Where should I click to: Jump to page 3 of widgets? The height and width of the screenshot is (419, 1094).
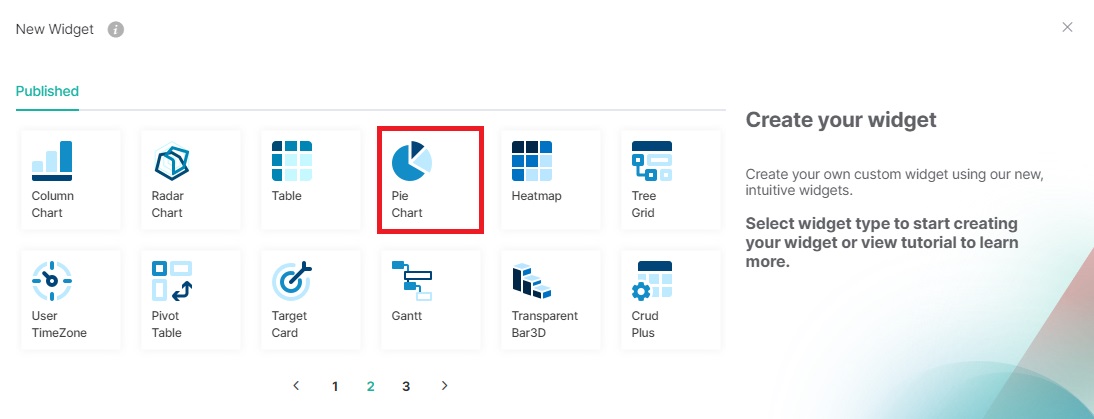(406, 386)
